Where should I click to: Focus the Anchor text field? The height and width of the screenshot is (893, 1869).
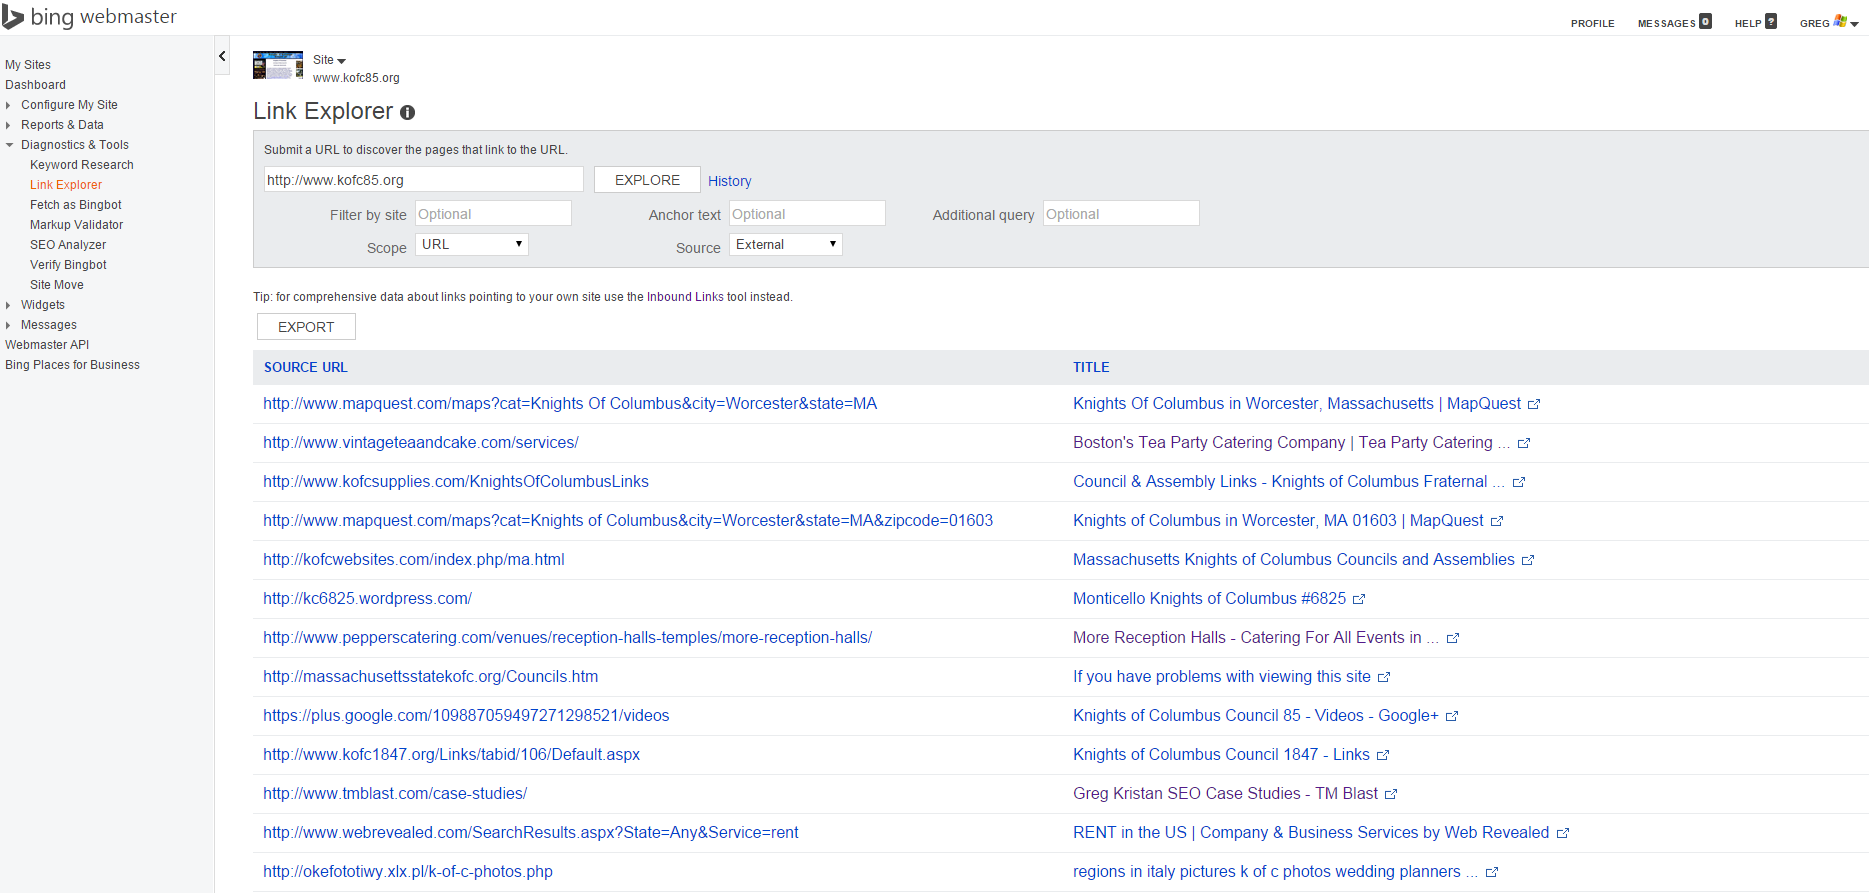click(807, 214)
